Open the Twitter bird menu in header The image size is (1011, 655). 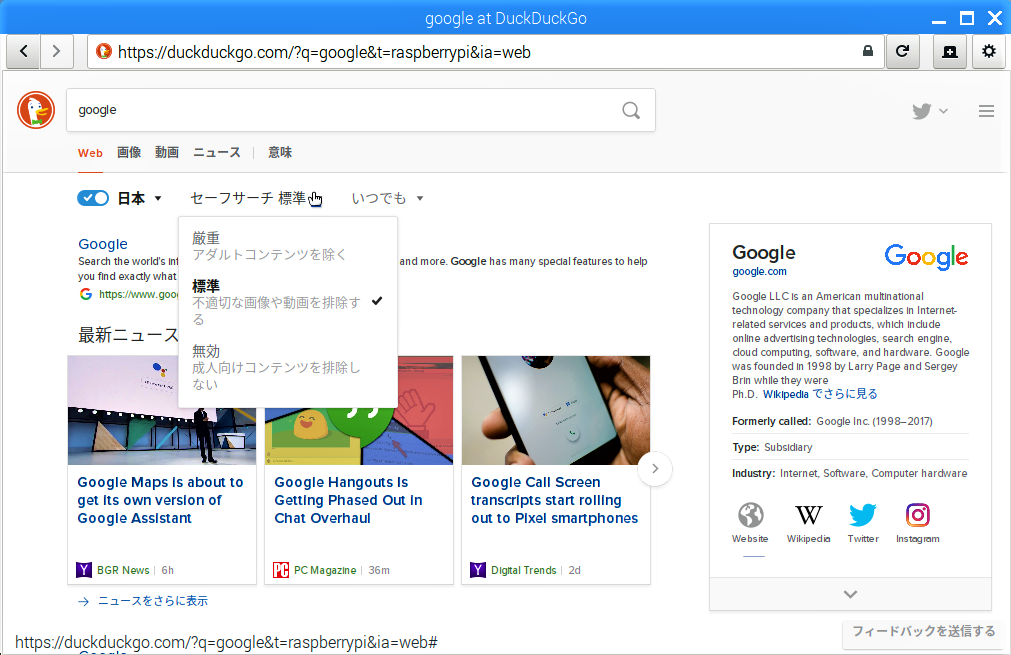point(929,111)
